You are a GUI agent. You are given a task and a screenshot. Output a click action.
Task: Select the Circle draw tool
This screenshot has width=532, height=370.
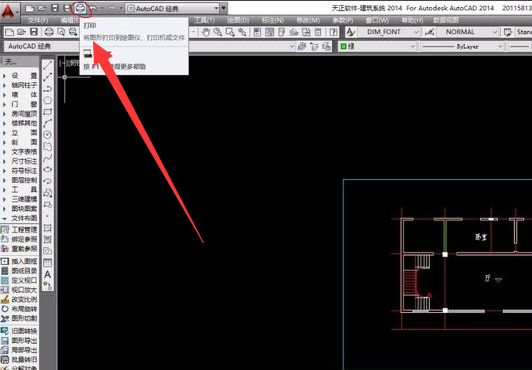click(x=48, y=135)
